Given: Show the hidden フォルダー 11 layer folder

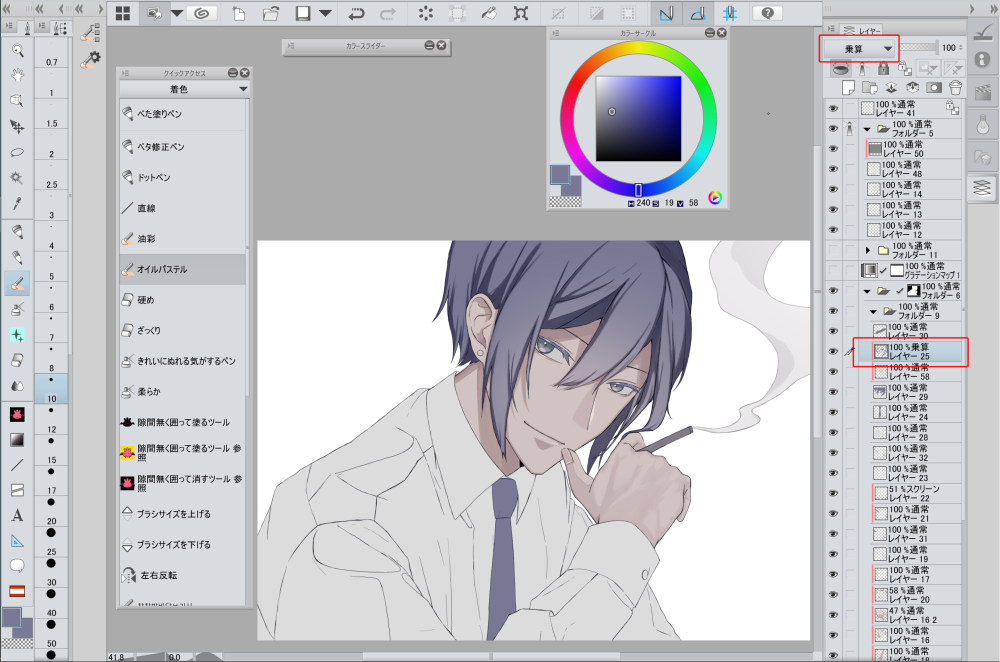Looking at the screenshot, I should click(833, 249).
